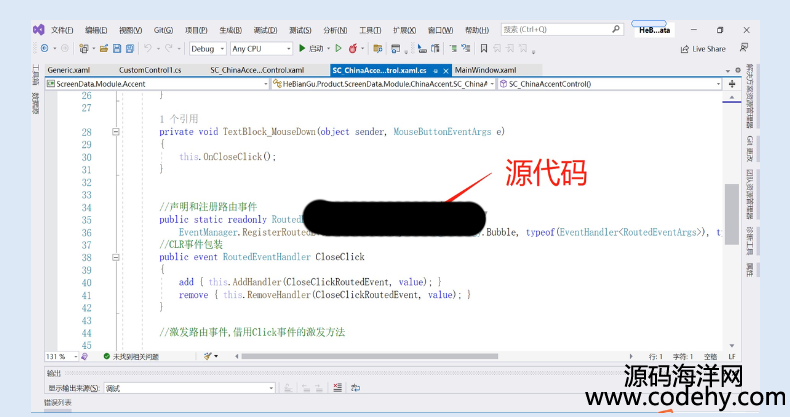The height and width of the screenshot is (417, 790).
Task: Open the ScreenData.Module.Accent project dropdown
Action: click(x=157, y=84)
